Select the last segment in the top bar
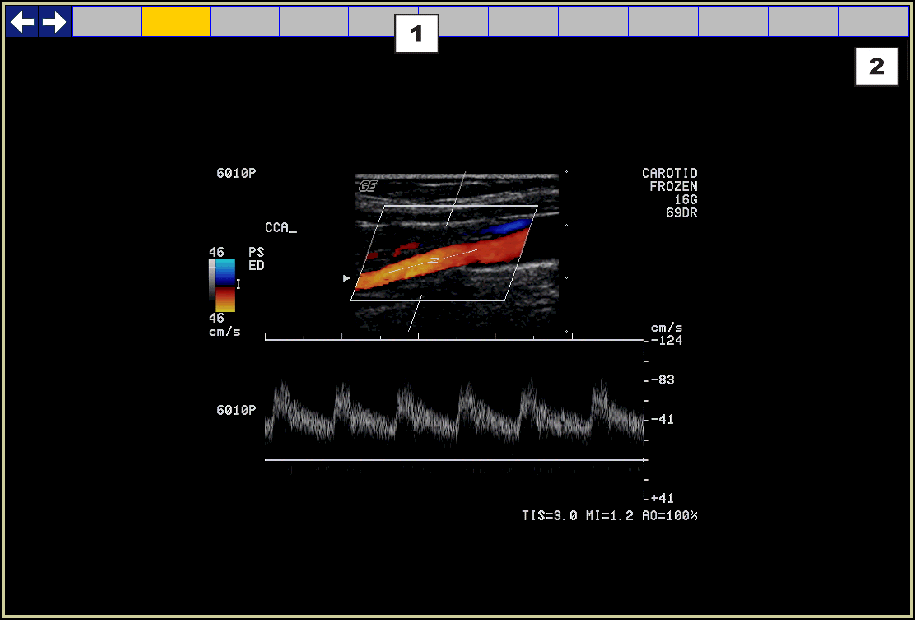The height and width of the screenshot is (620, 915). (x=873, y=22)
